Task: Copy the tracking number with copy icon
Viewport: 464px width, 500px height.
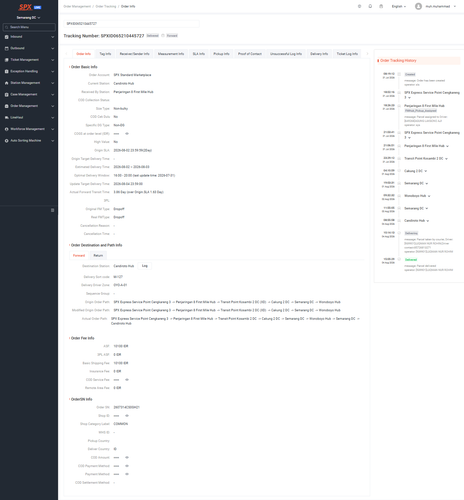Action: pyautogui.click(x=163, y=36)
